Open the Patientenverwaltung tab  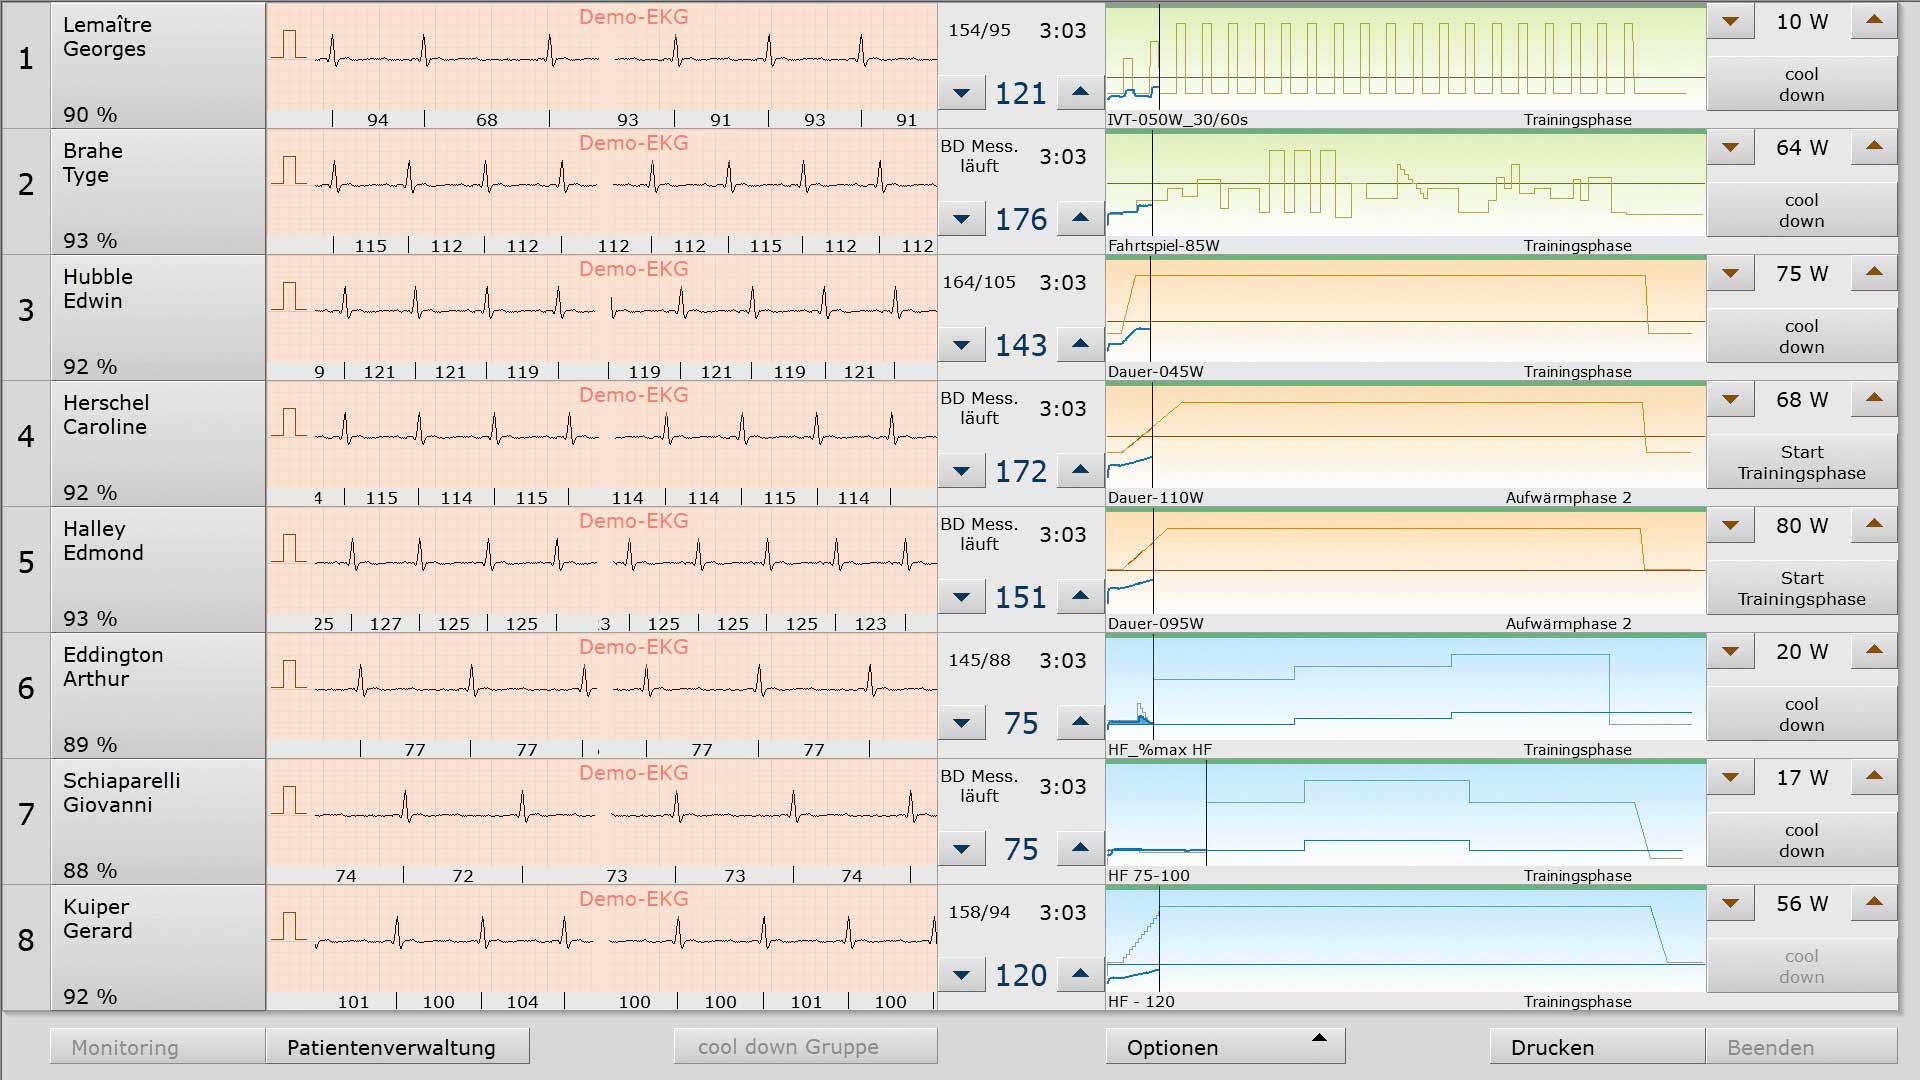click(x=397, y=1046)
